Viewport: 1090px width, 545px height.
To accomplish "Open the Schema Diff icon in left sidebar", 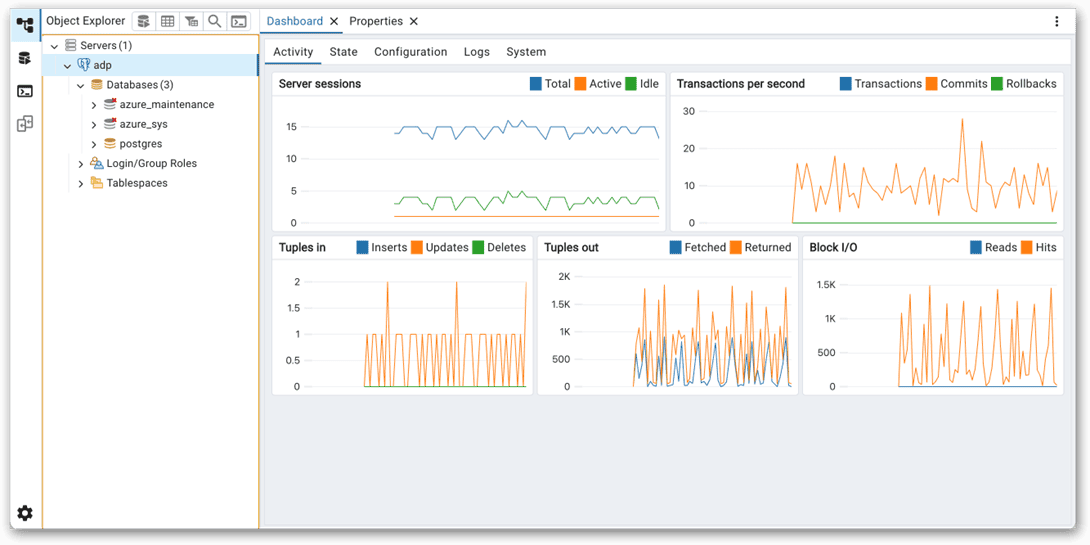I will click(x=25, y=124).
